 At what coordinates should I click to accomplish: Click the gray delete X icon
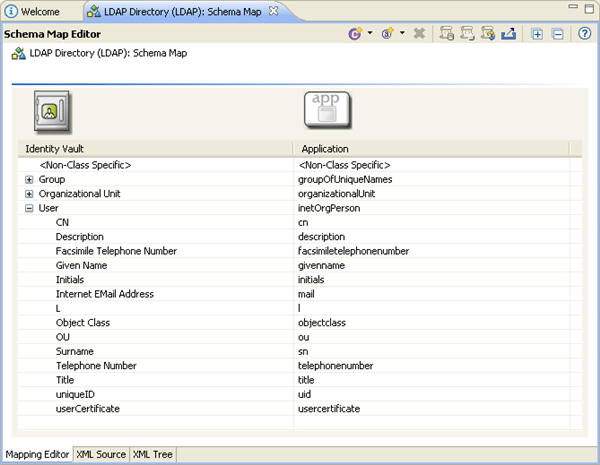pyautogui.click(x=419, y=34)
